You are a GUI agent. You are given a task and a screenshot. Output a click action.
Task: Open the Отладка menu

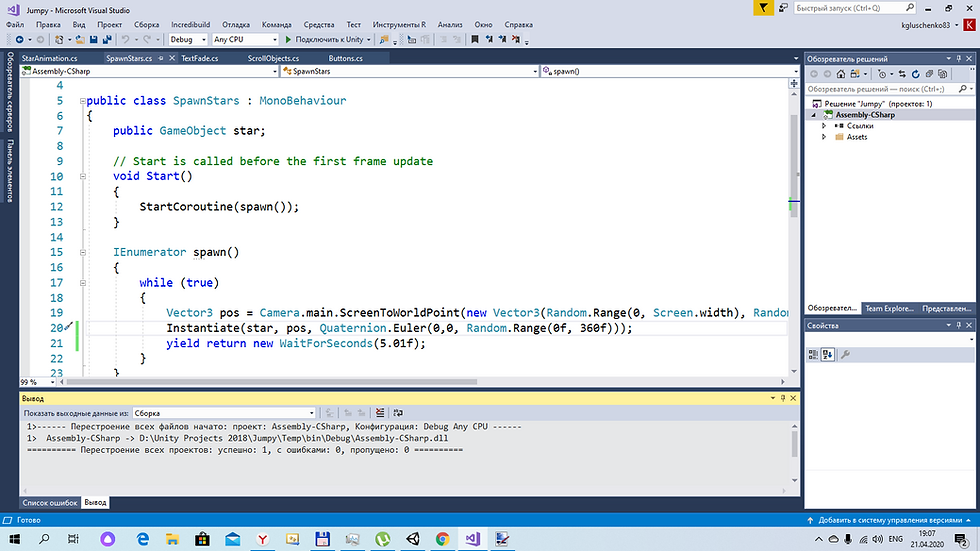pos(236,24)
